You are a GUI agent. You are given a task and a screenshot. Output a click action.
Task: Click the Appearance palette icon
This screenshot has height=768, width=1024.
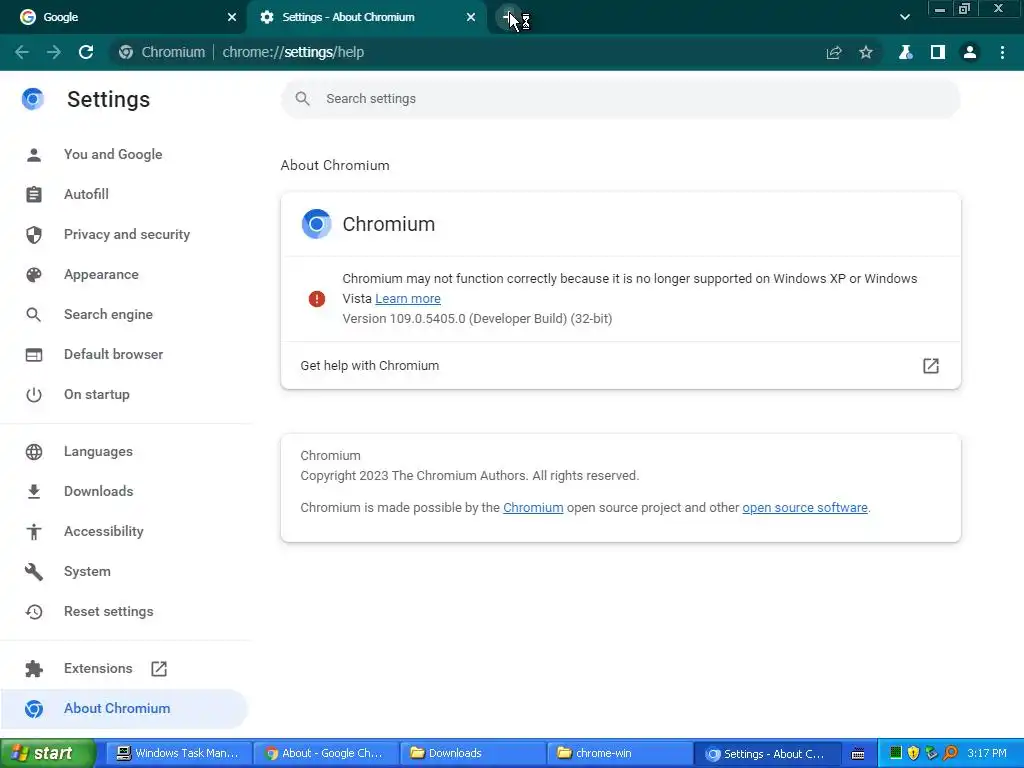[34, 274]
